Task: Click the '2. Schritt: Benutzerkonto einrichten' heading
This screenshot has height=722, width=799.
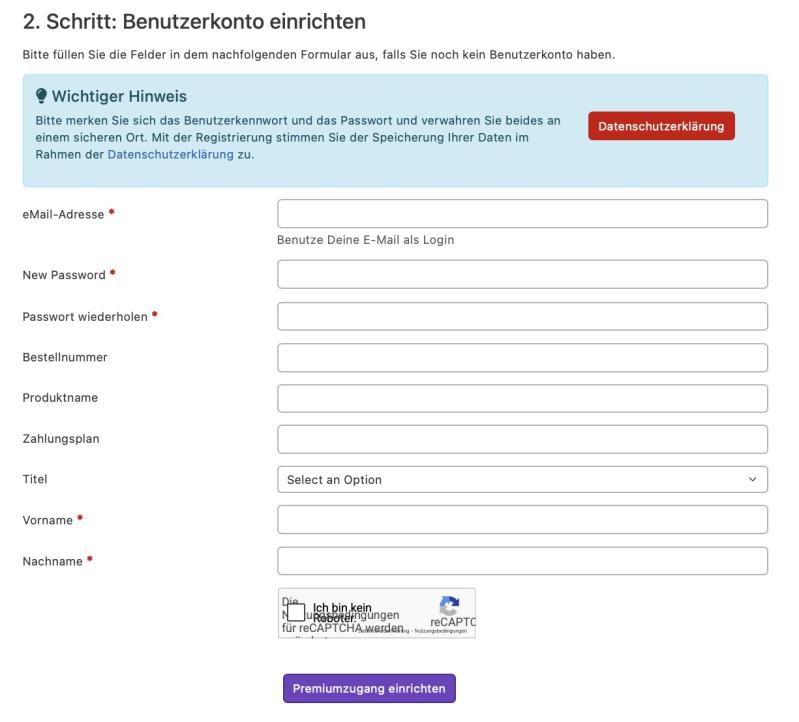Action: tap(195, 22)
